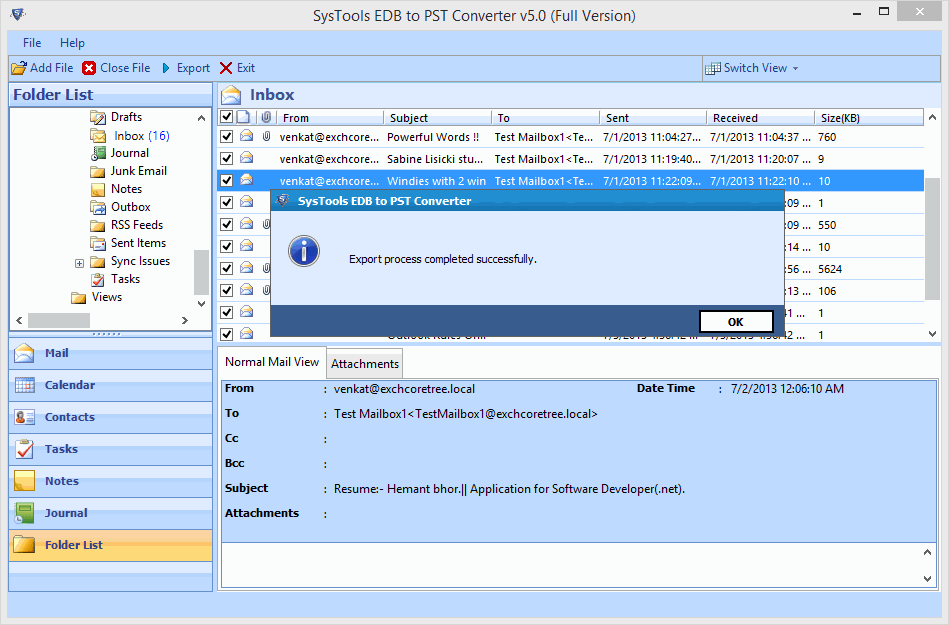Image resolution: width=949 pixels, height=625 pixels.
Task: Uncheck the Windies with 2 win checkbox
Action: (x=226, y=180)
